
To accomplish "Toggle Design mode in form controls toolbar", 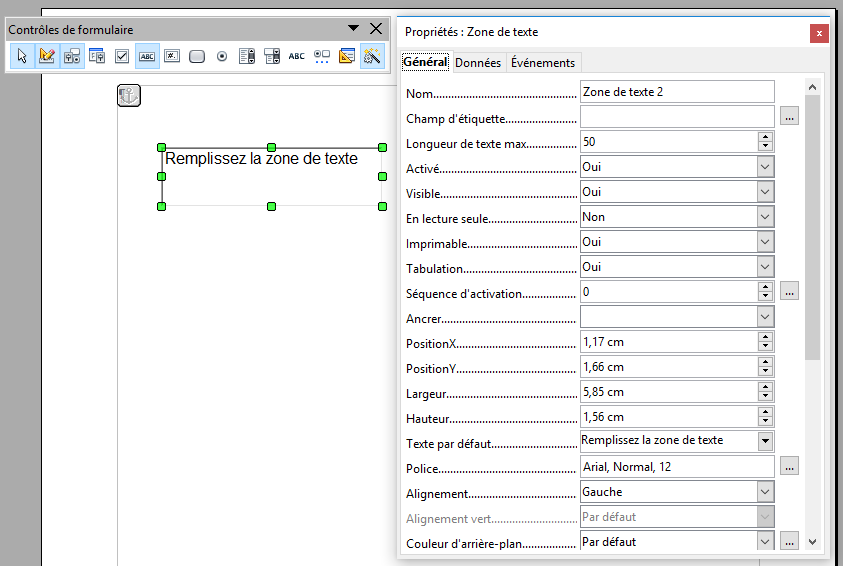I will tap(47, 56).
